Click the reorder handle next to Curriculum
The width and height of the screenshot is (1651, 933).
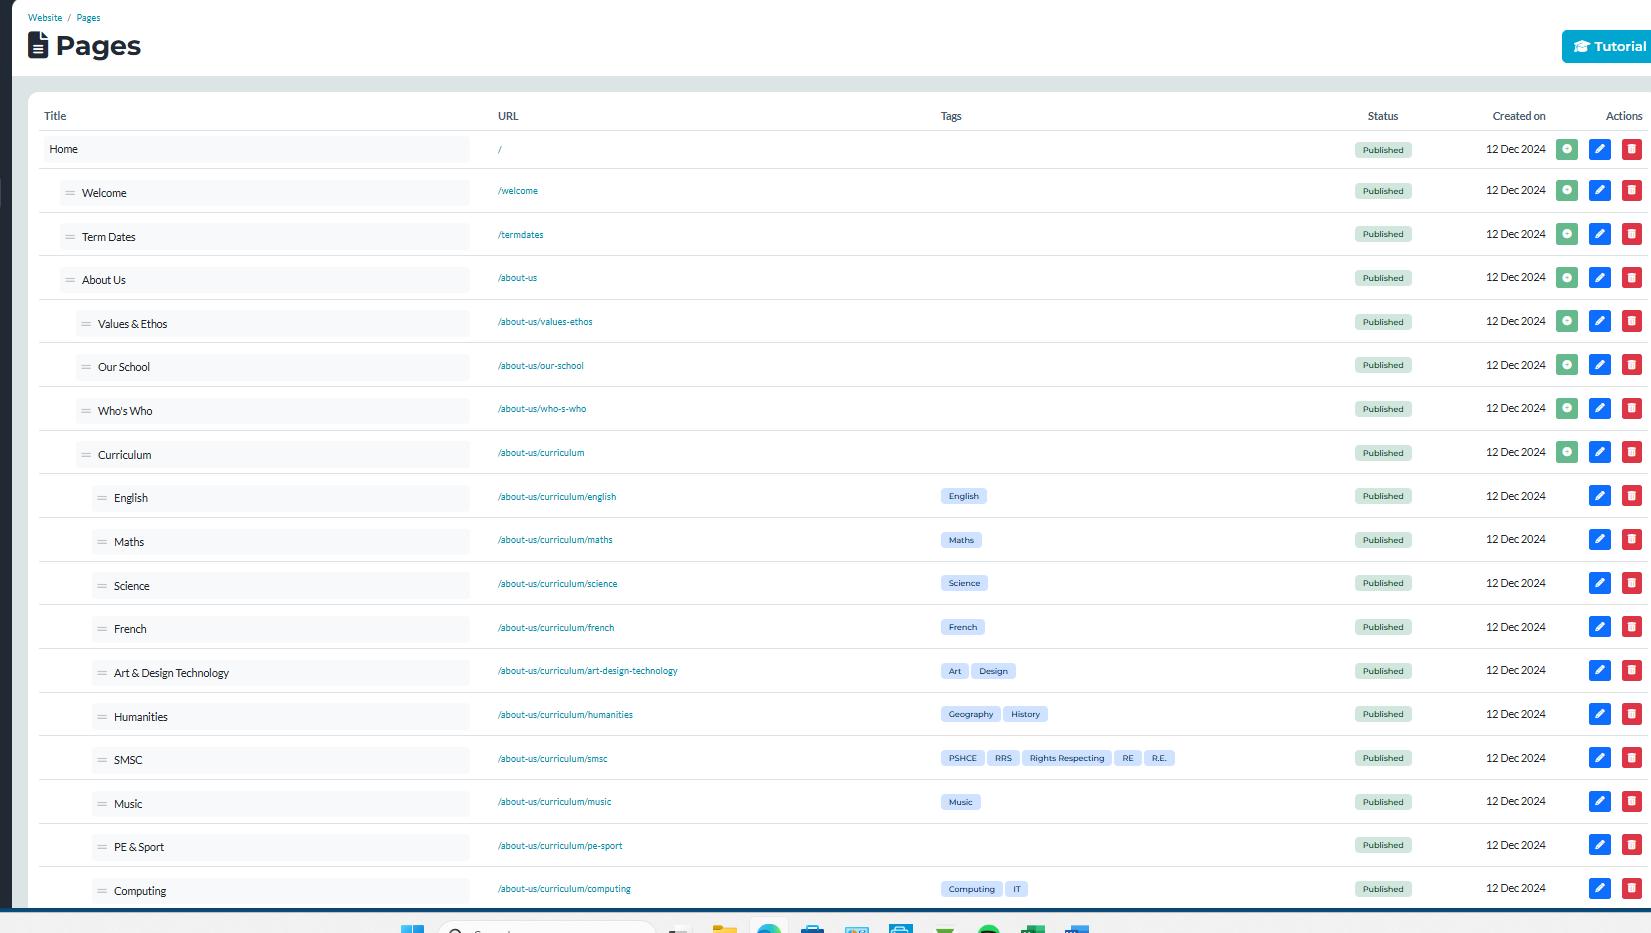point(86,455)
